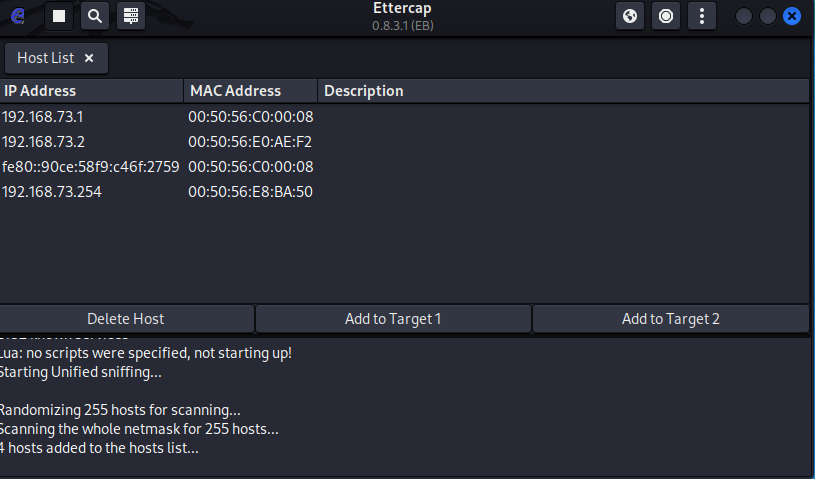Select the Host List tab
Screen dimensions: 815x479
(56, 58)
